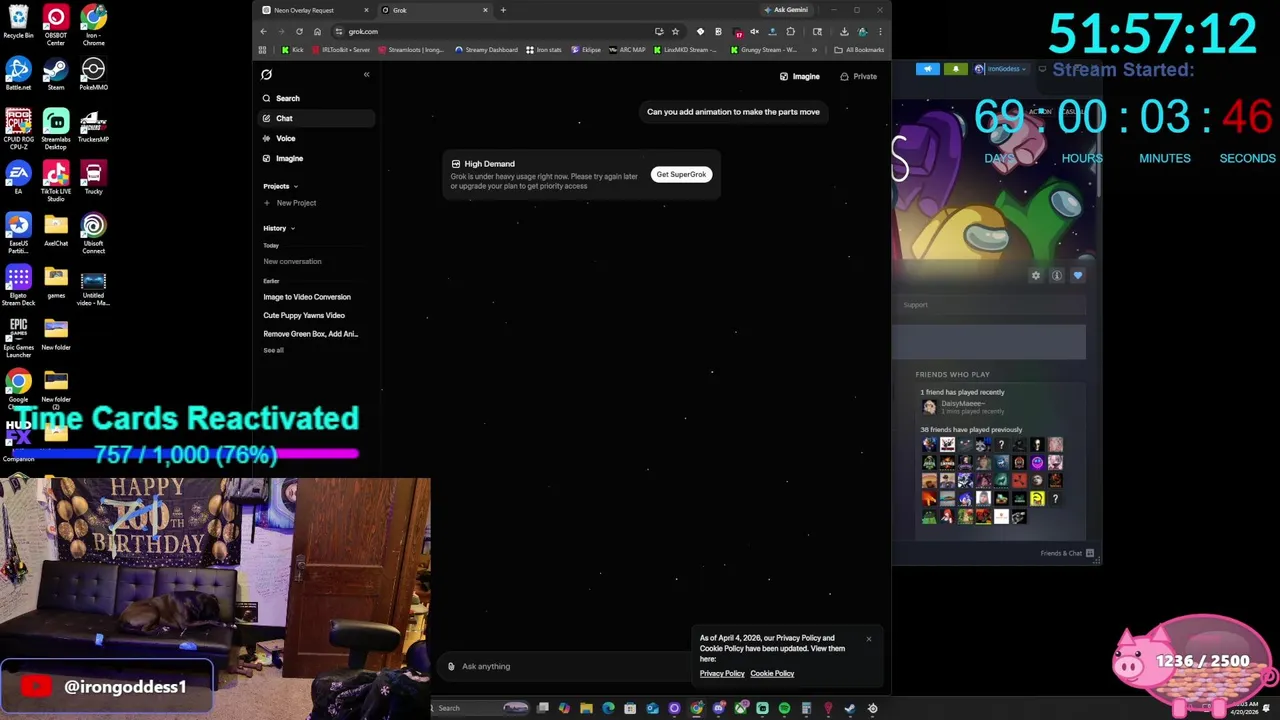Screen dimensions: 1280x720
Task: Open the All Bookmarks folder
Action: click(859, 49)
